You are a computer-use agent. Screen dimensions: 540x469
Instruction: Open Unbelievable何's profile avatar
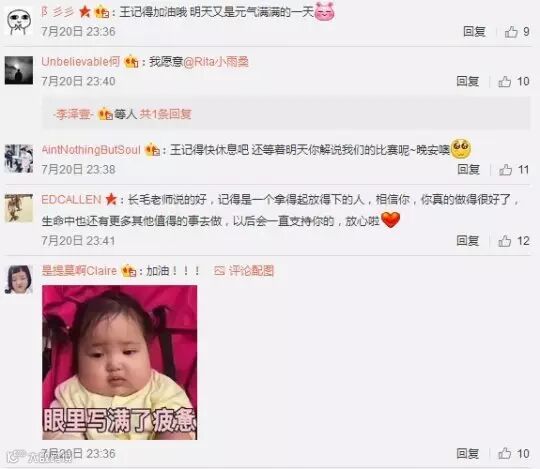pos(19,71)
